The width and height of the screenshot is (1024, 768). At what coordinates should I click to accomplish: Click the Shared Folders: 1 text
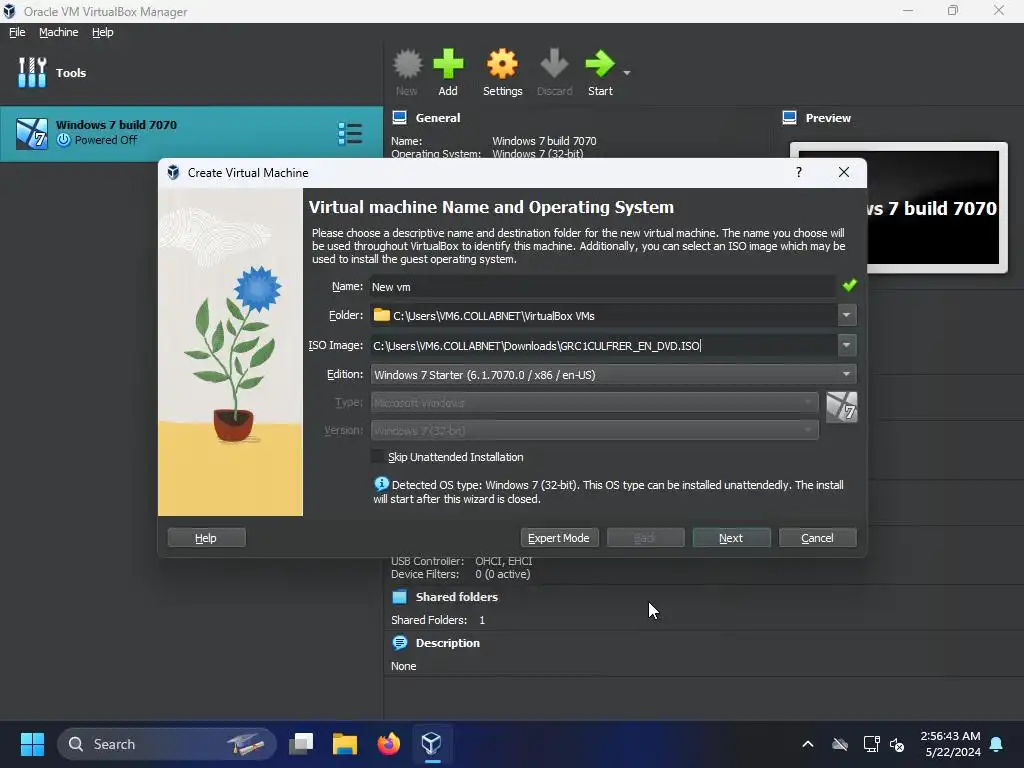click(438, 620)
